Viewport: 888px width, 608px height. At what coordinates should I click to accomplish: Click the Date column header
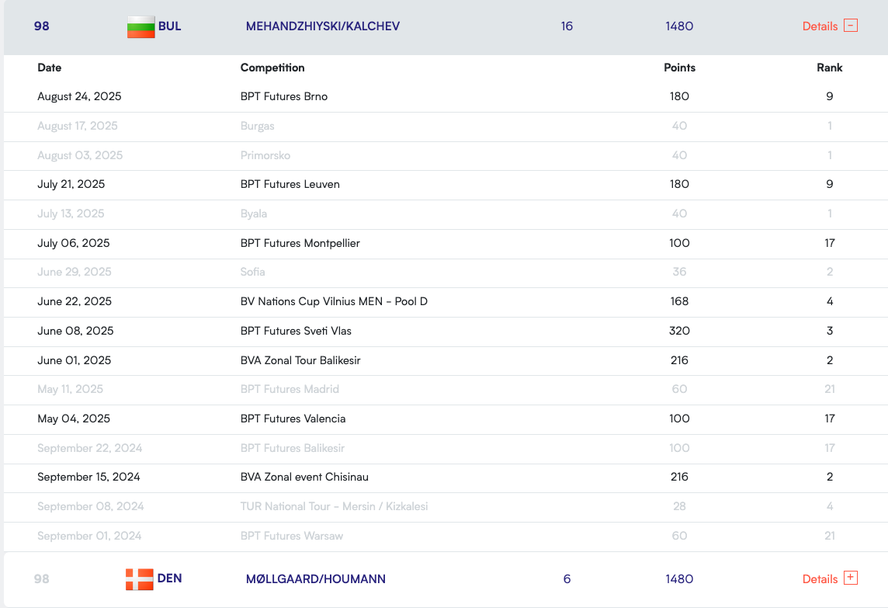49,68
